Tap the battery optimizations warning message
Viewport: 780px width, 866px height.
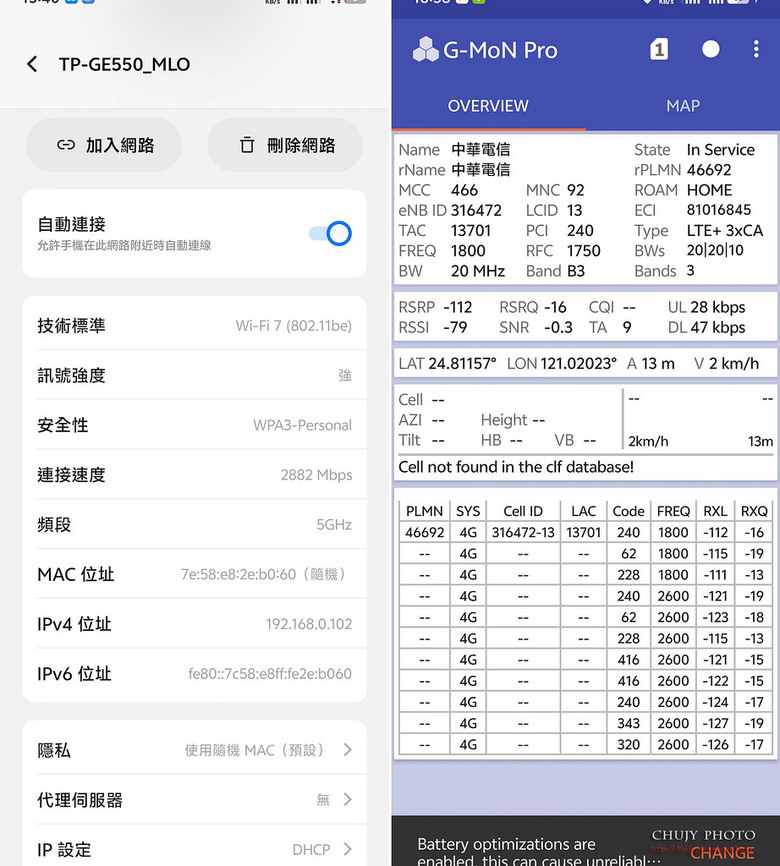(x=539, y=851)
